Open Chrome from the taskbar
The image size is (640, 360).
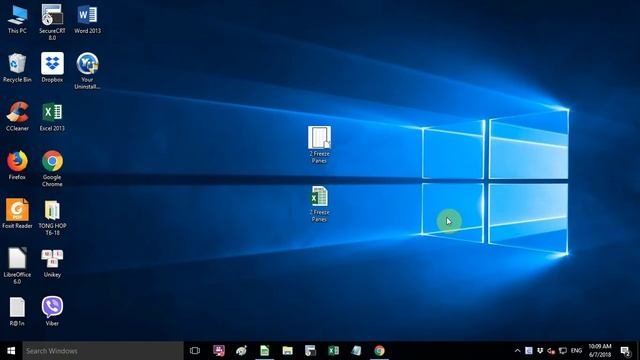click(x=379, y=351)
